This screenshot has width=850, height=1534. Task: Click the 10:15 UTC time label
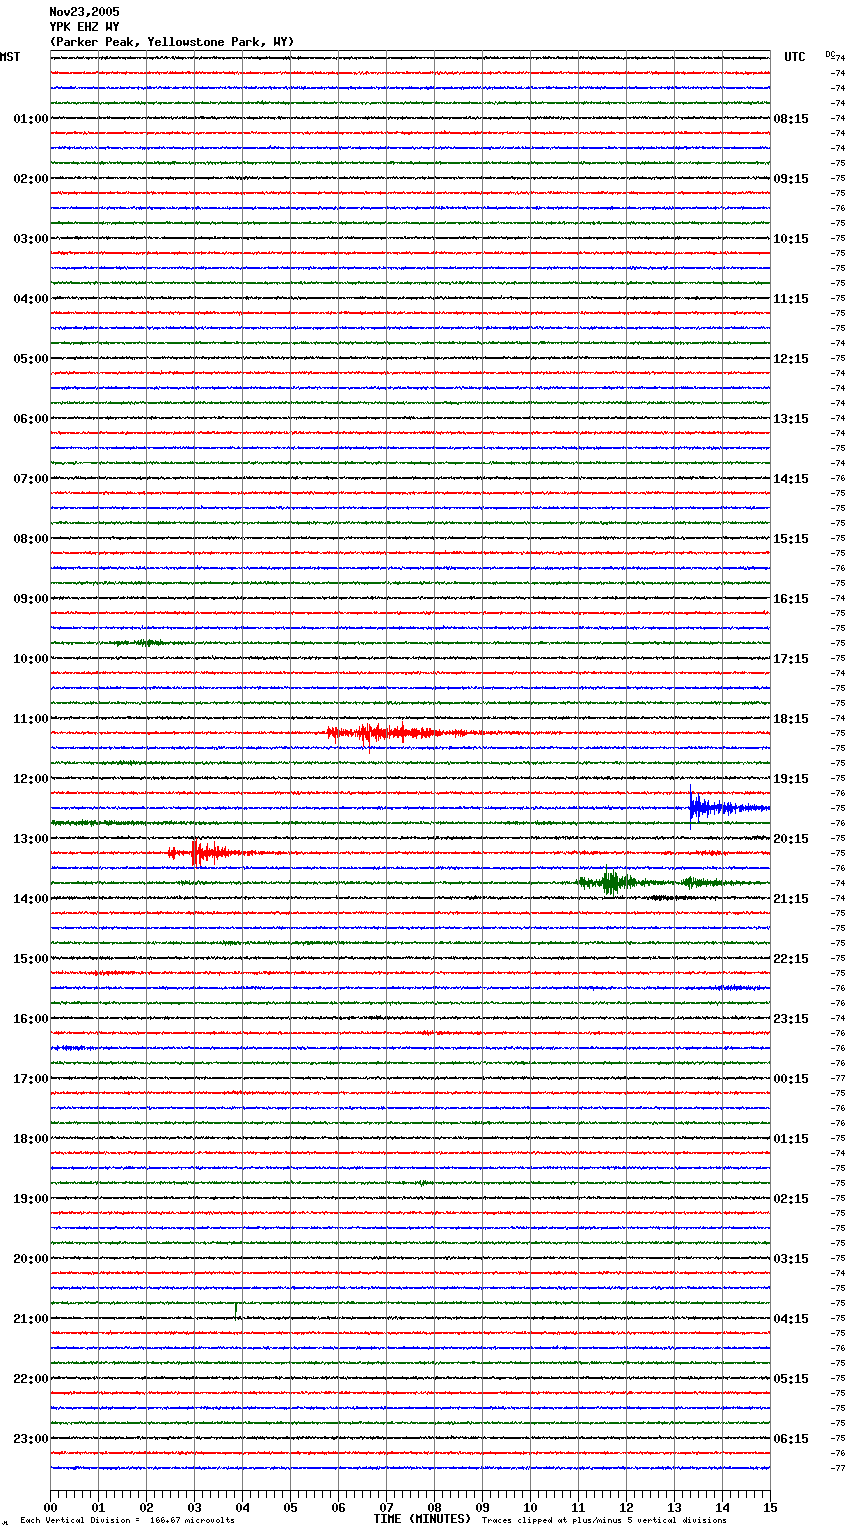point(791,239)
